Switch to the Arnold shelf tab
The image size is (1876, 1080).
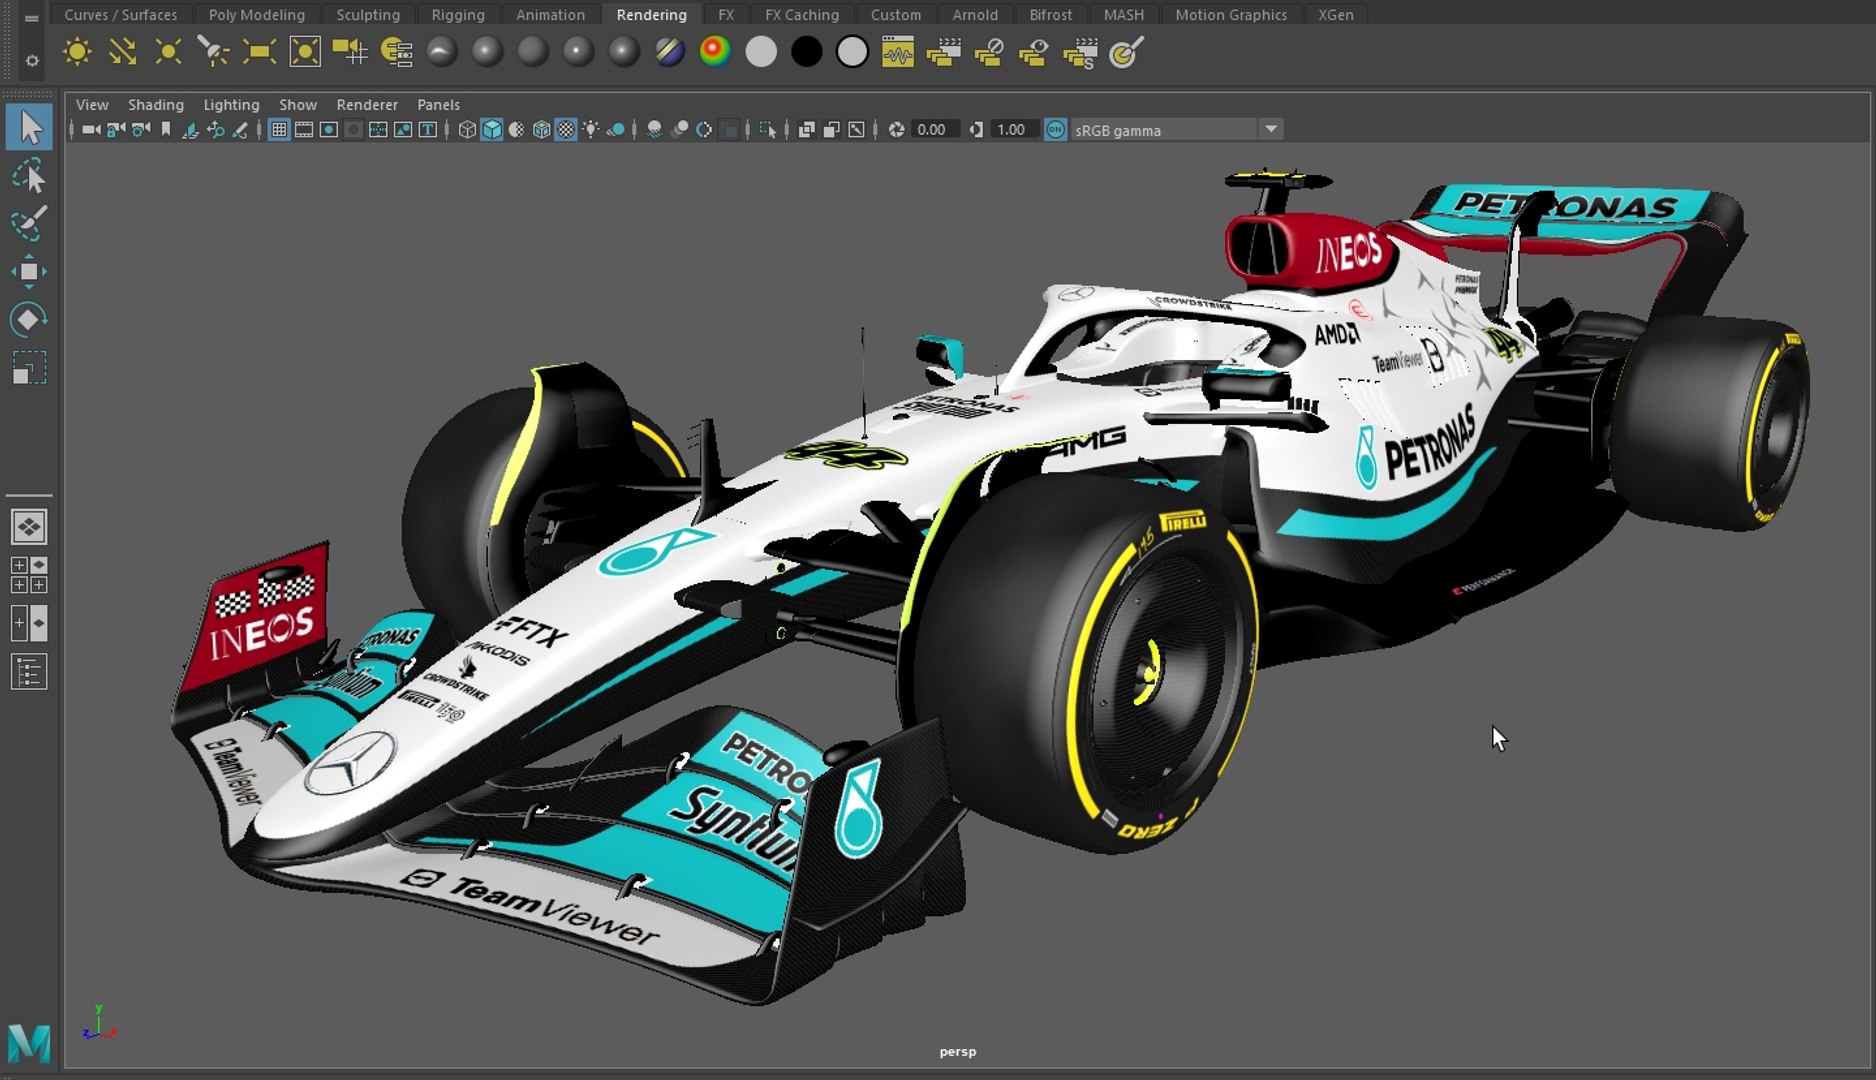coord(975,15)
